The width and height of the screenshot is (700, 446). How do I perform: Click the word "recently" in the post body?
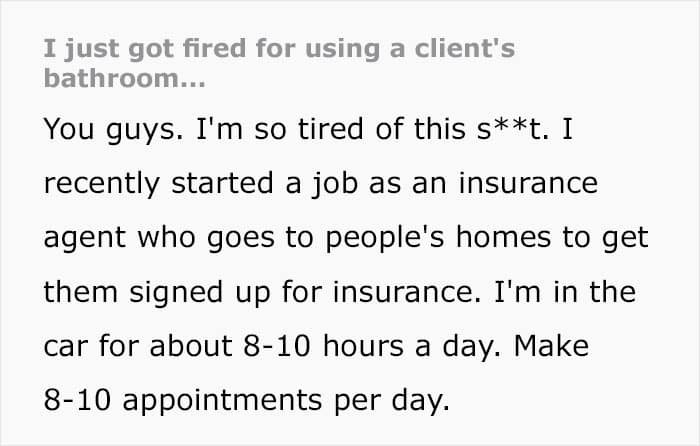click(102, 184)
